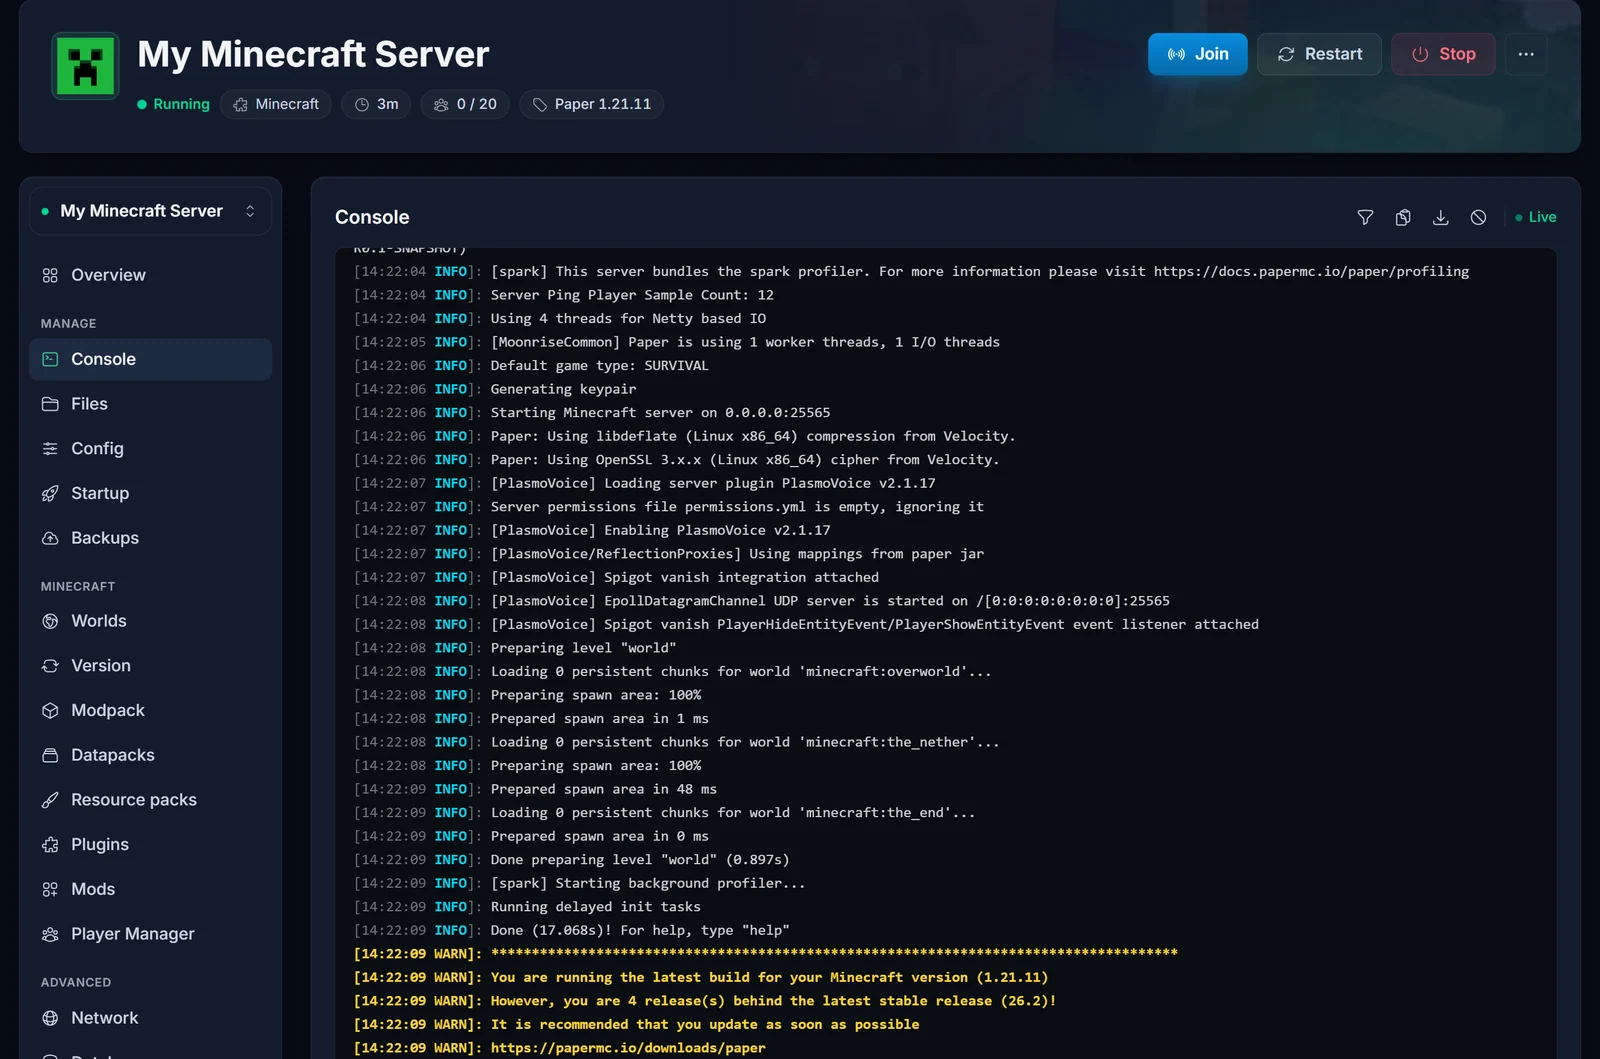Open the Files section
The width and height of the screenshot is (1600, 1059).
click(x=150, y=404)
